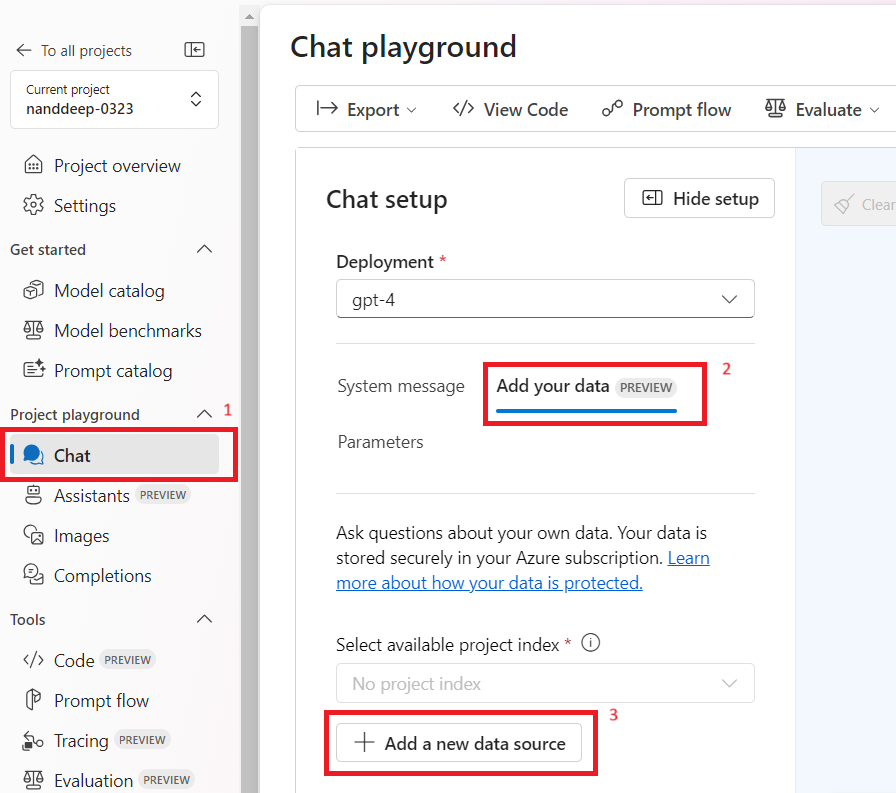This screenshot has width=896, height=793.
Task: Collapse the Get started section
Action: pyautogui.click(x=204, y=250)
